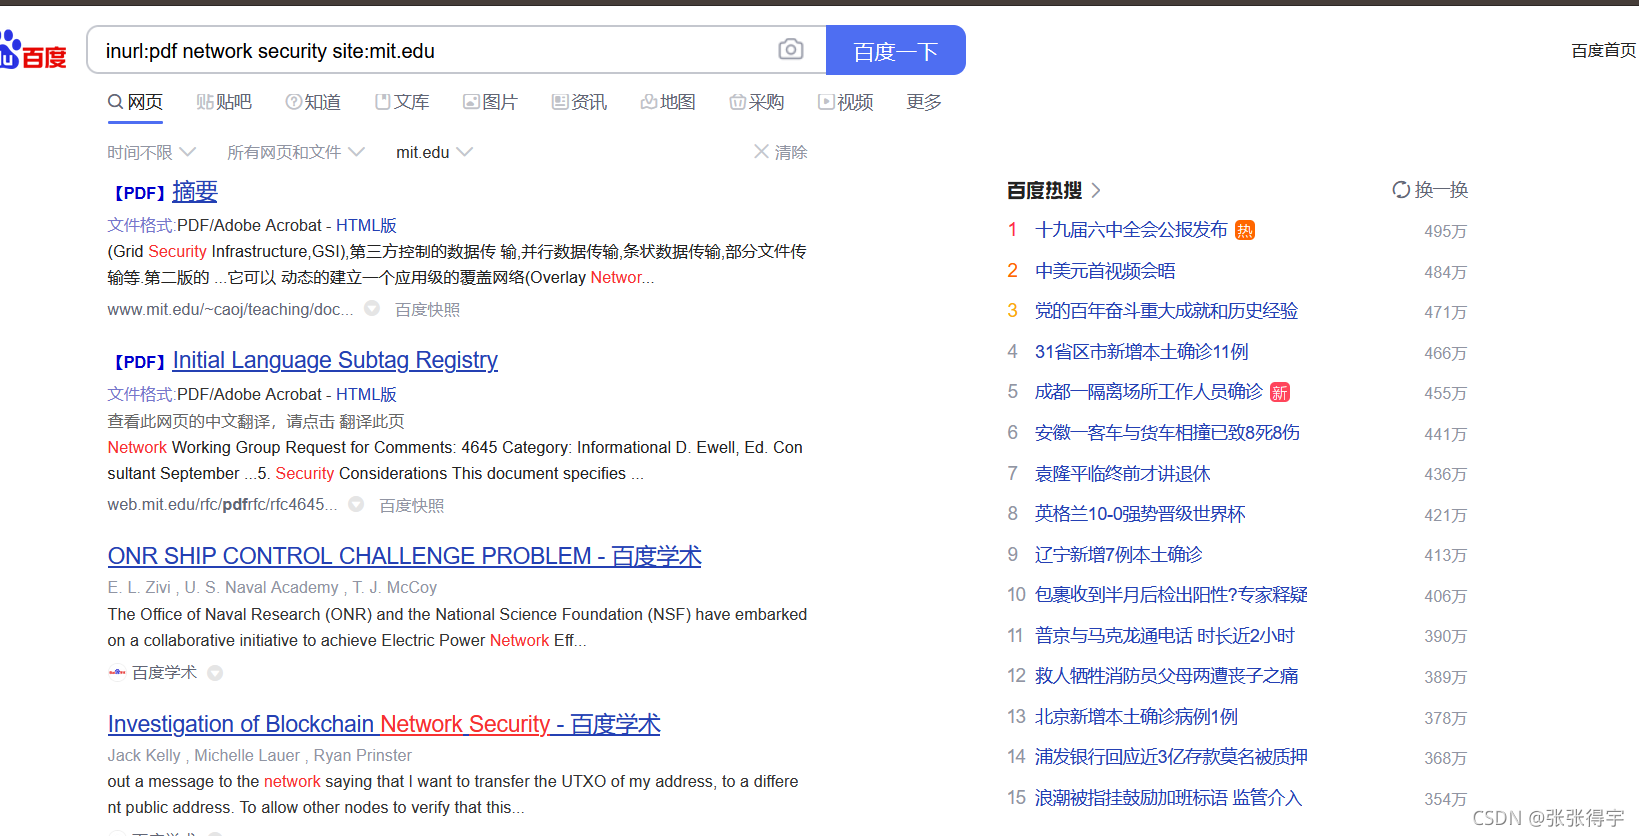This screenshot has width=1639, height=836.
Task: Open hot search 袁隆平临终前才讲退休
Action: (1122, 474)
